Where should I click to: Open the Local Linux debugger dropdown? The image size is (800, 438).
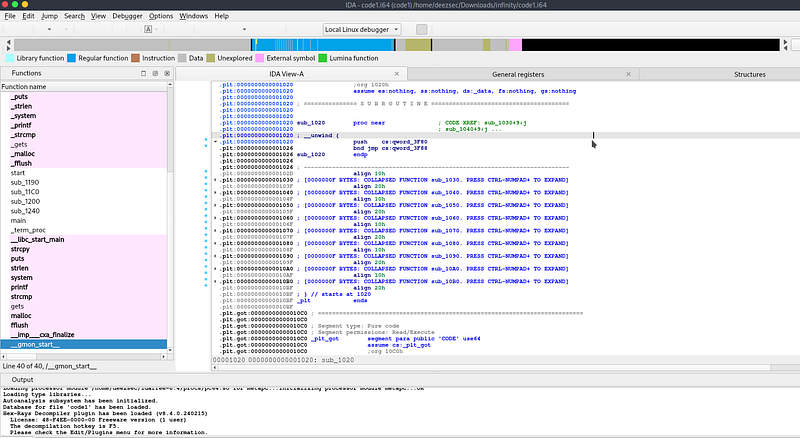[x=361, y=29]
